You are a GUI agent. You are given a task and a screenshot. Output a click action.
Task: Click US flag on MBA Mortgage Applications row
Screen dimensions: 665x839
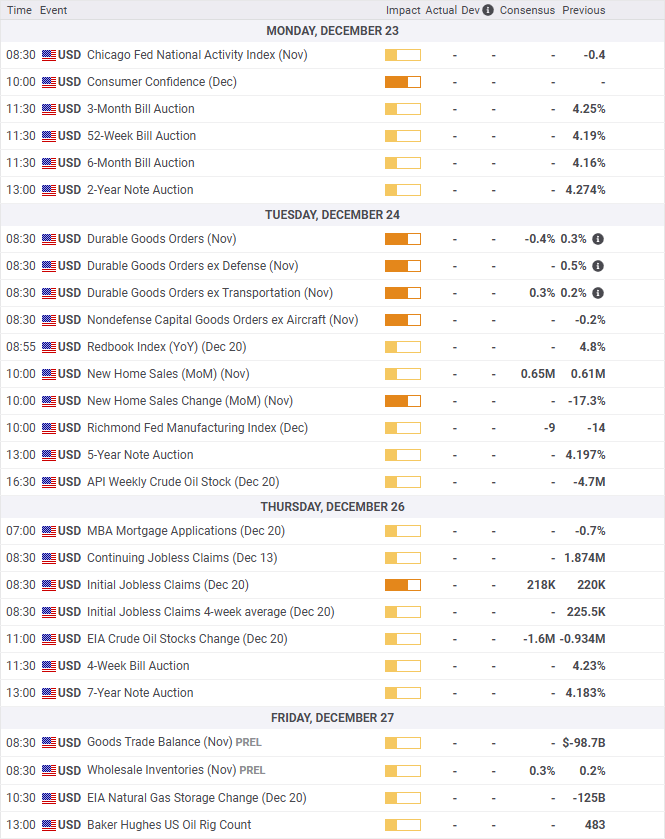[x=49, y=531]
